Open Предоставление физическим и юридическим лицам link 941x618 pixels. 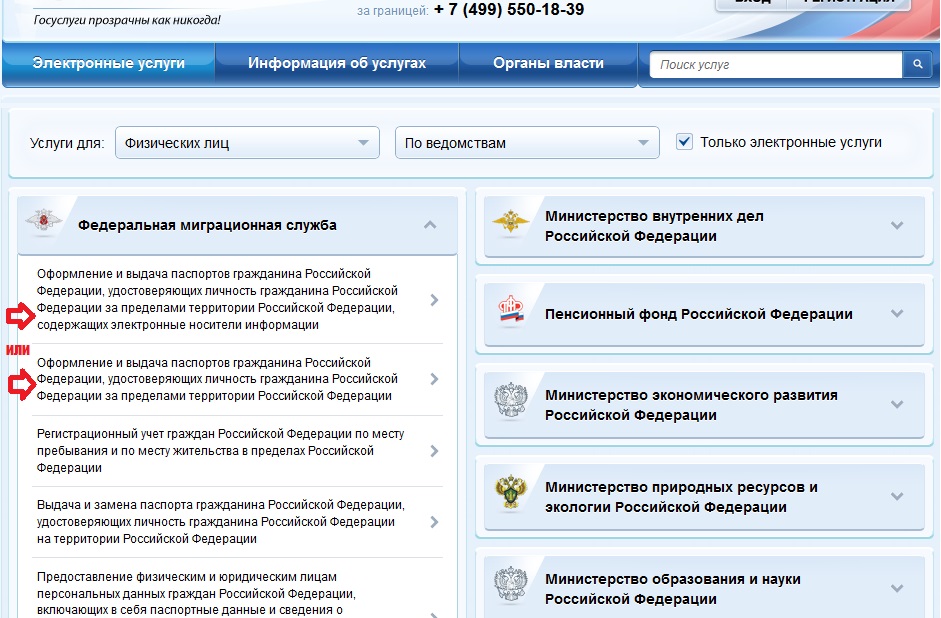196,593
